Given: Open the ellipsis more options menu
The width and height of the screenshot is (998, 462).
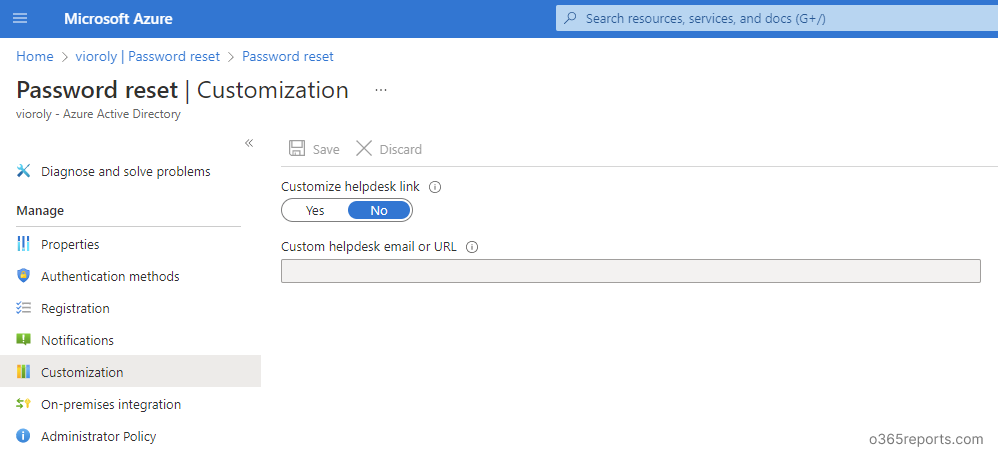Looking at the screenshot, I should tap(380, 90).
